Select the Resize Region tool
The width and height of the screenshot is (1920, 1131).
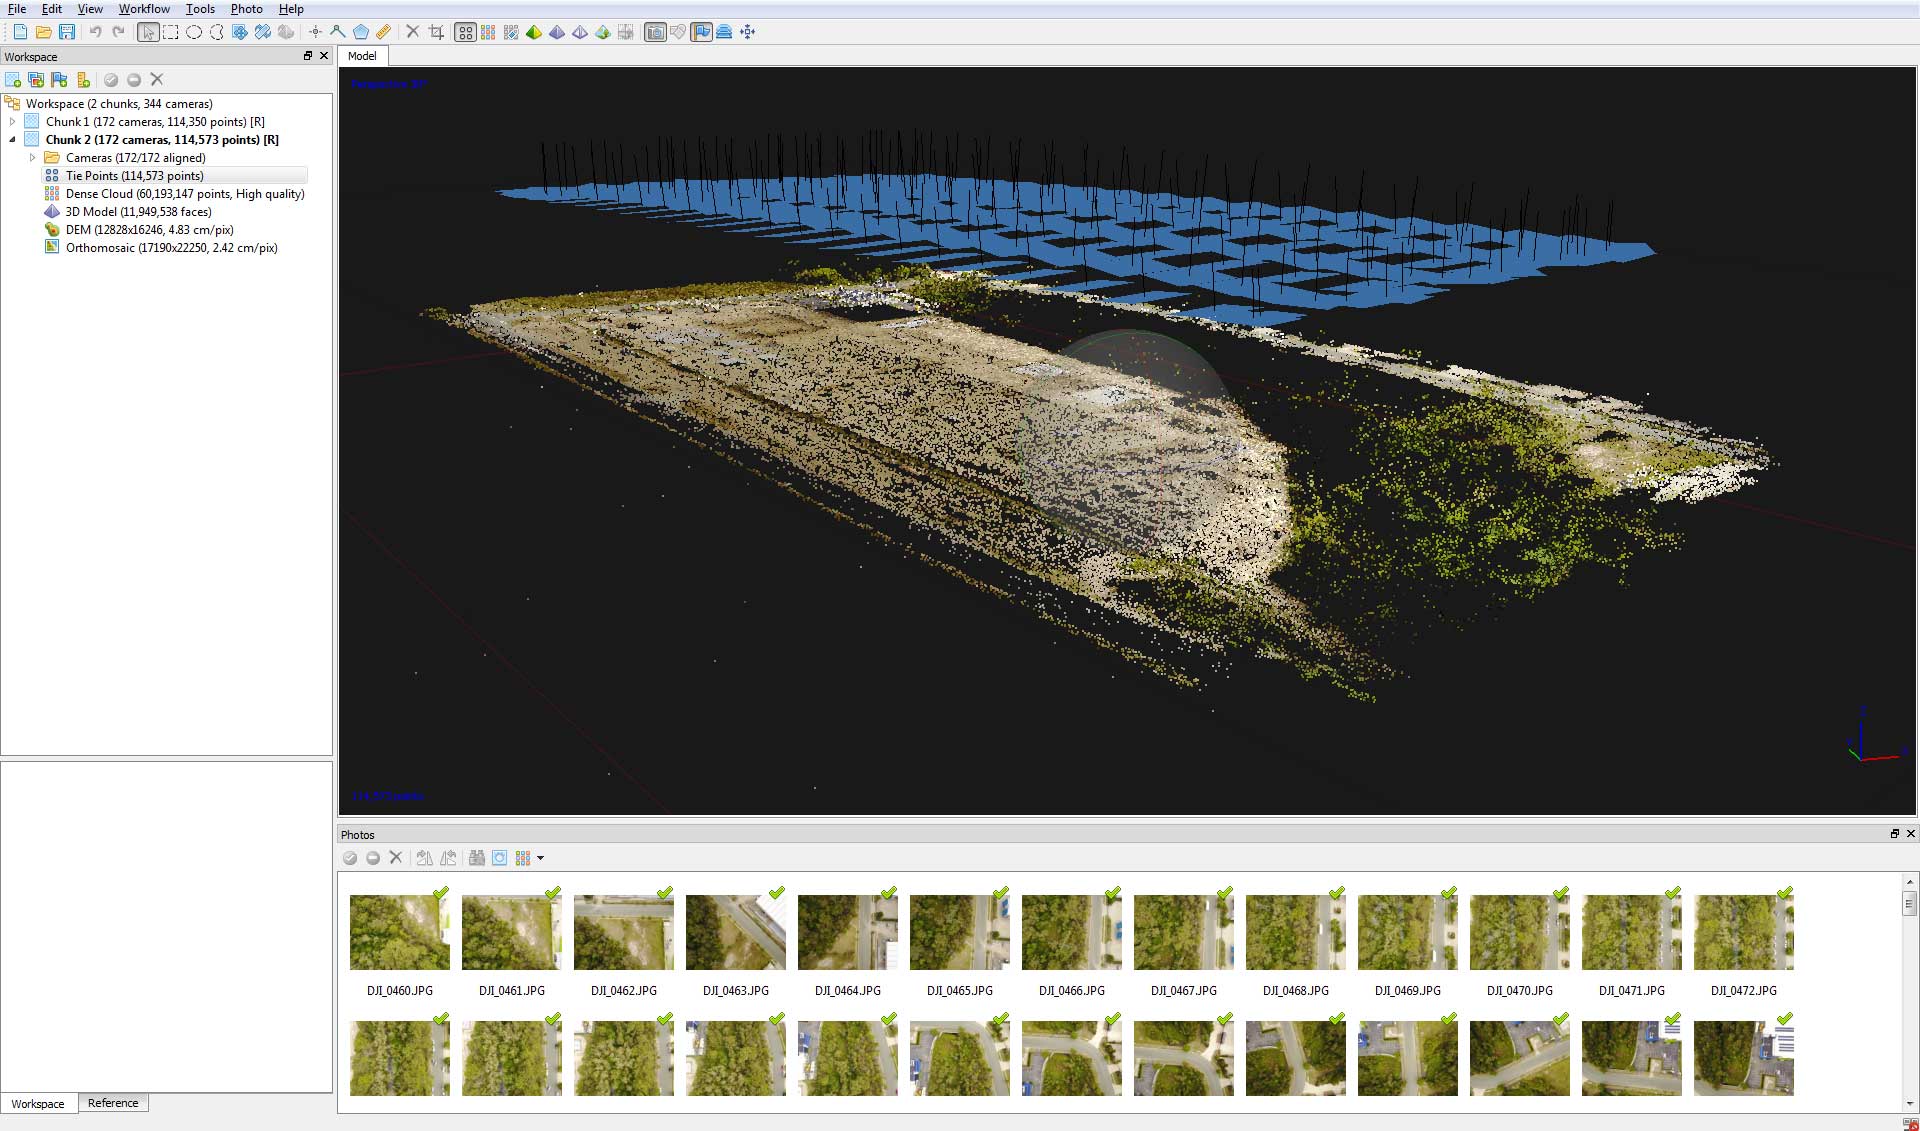(x=263, y=32)
